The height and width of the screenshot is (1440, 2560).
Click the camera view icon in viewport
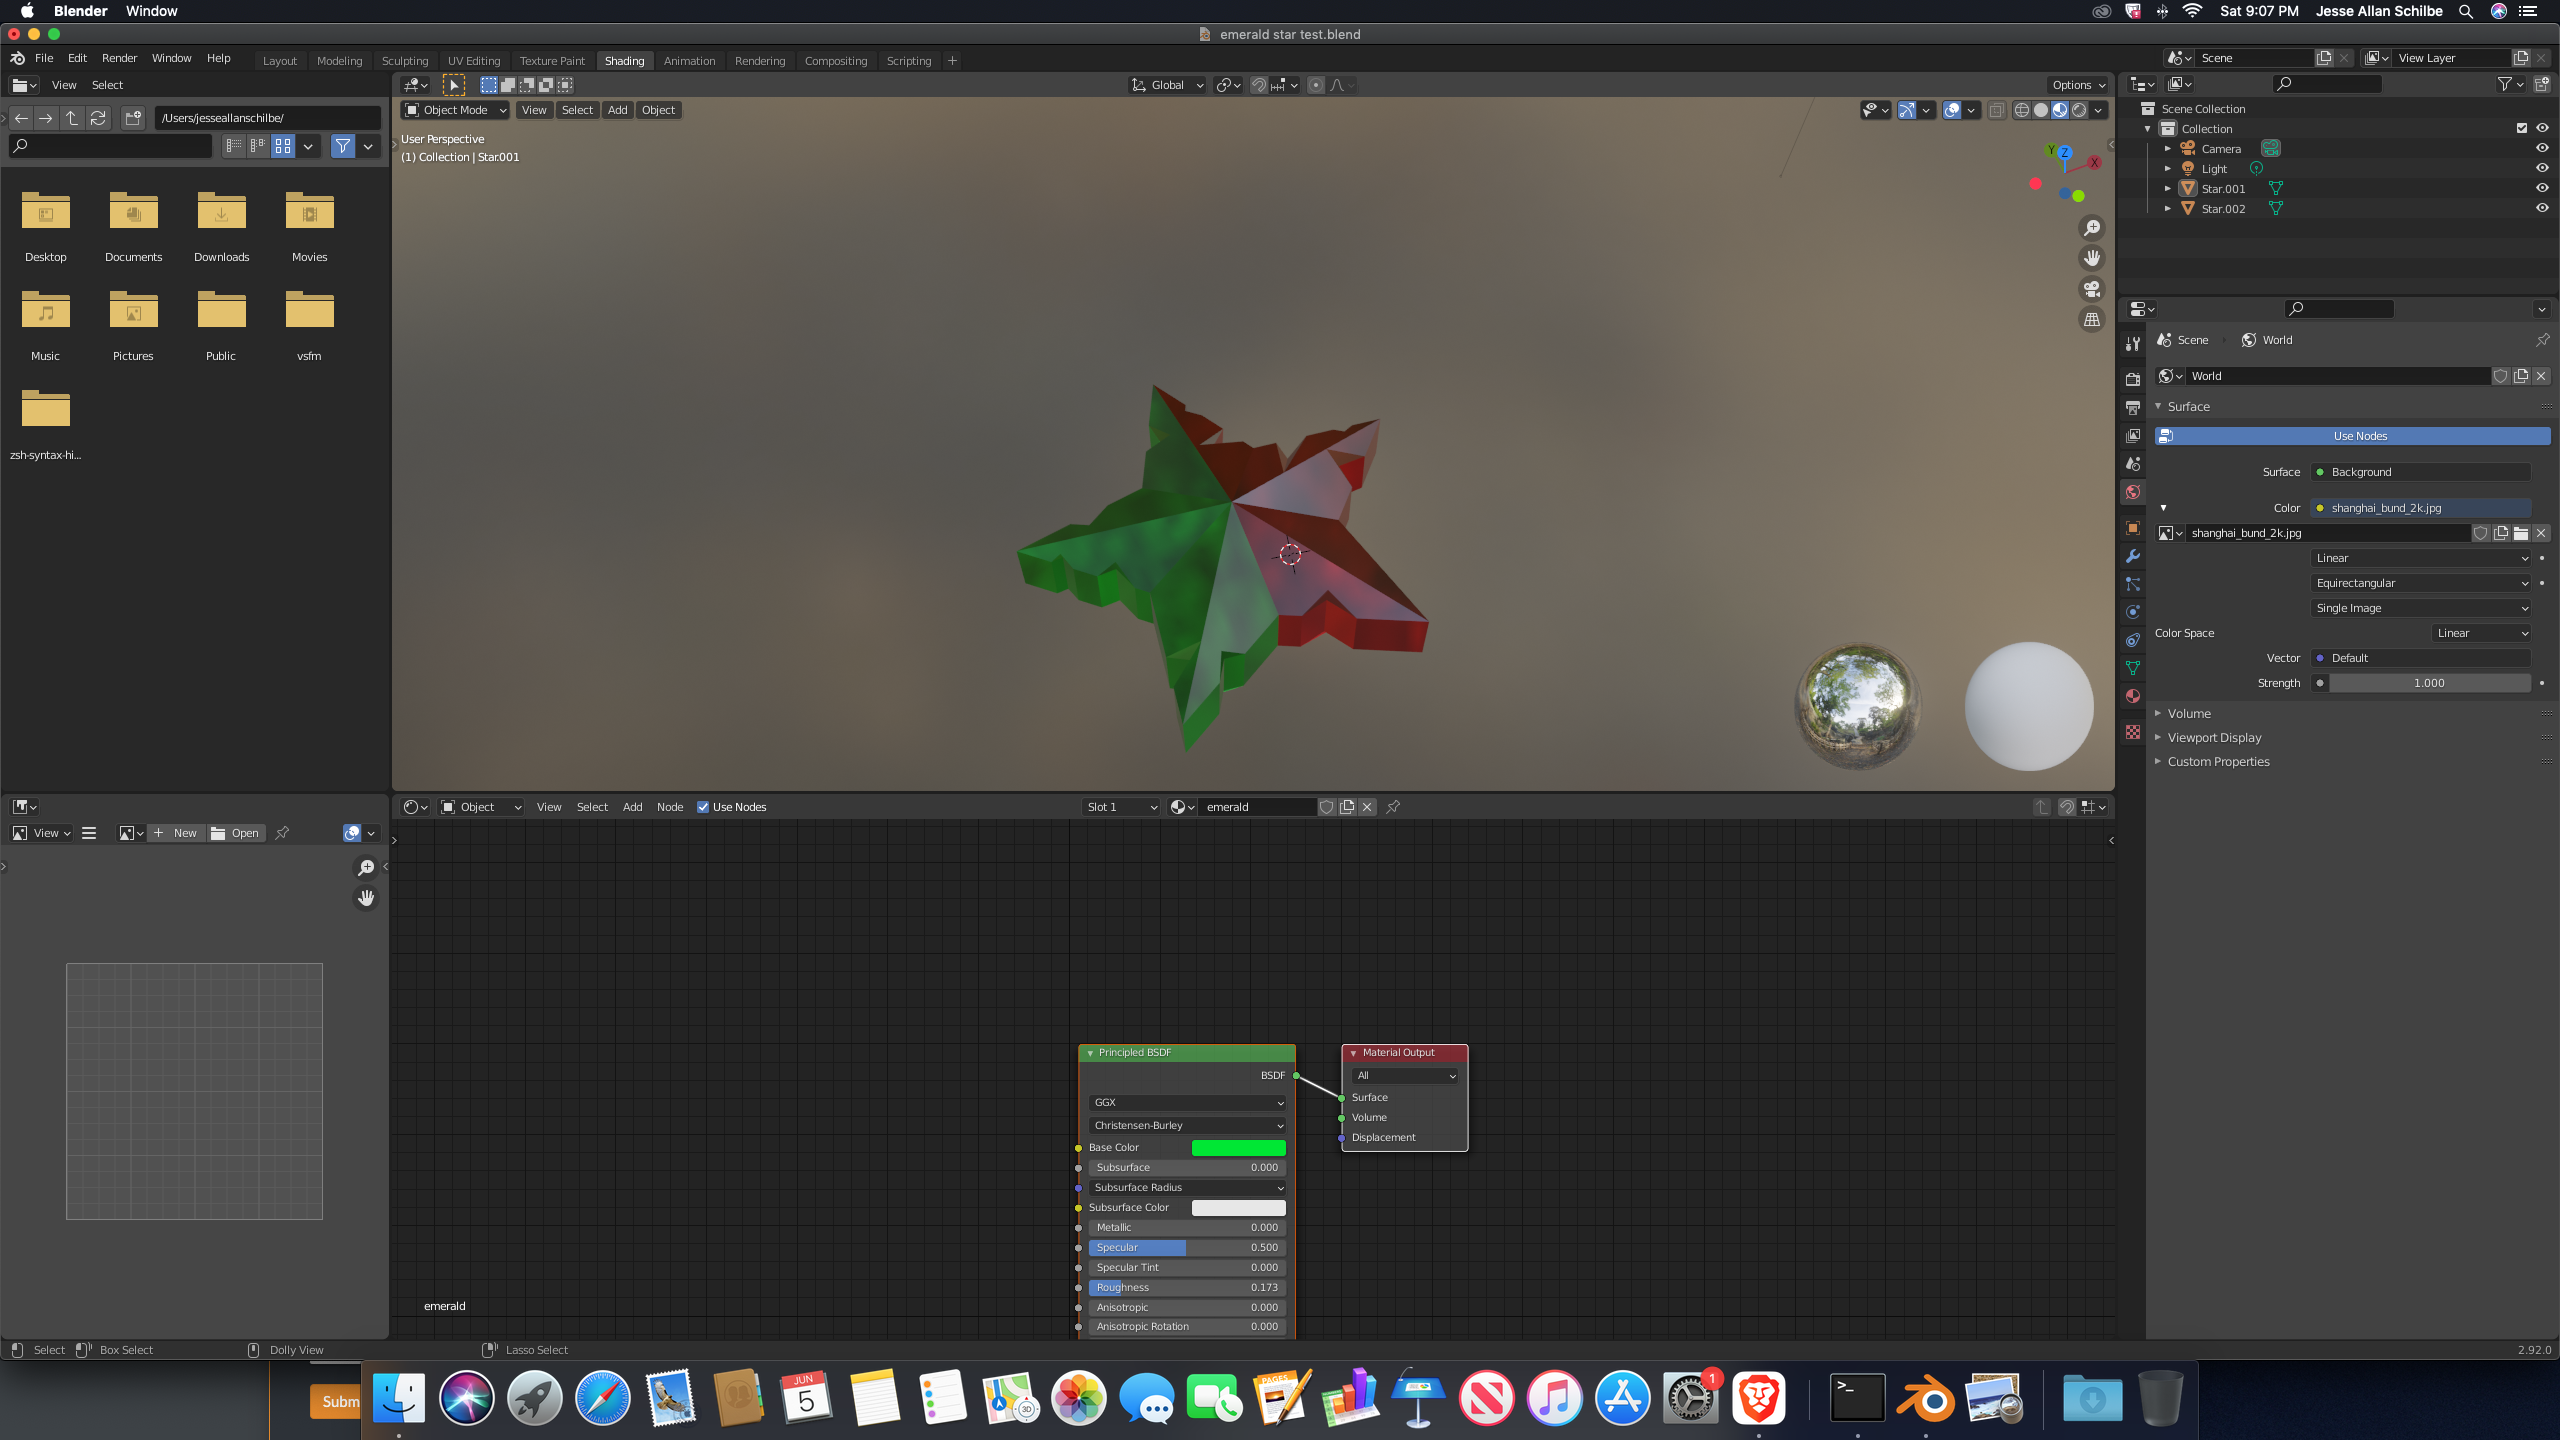[2091, 289]
